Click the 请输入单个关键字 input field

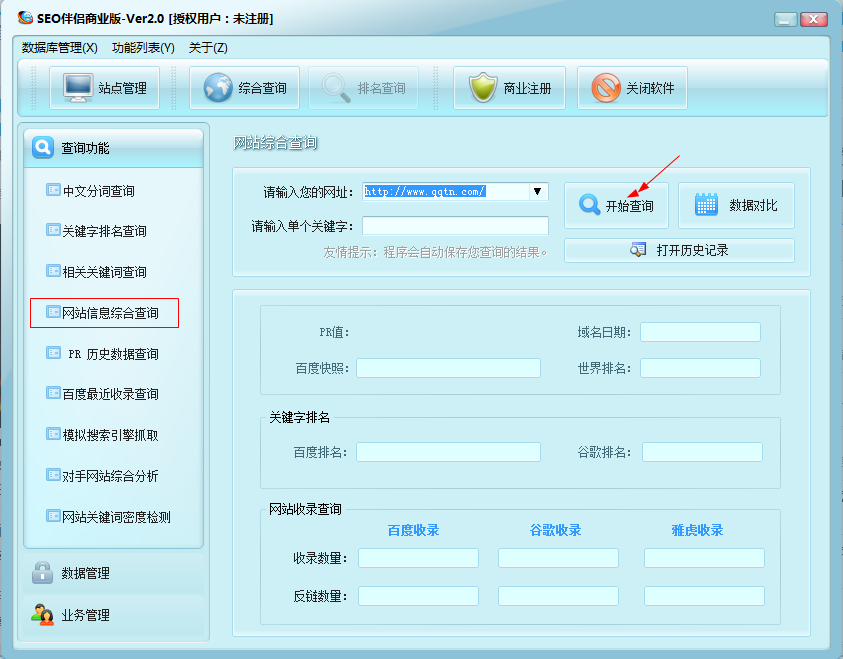455,226
